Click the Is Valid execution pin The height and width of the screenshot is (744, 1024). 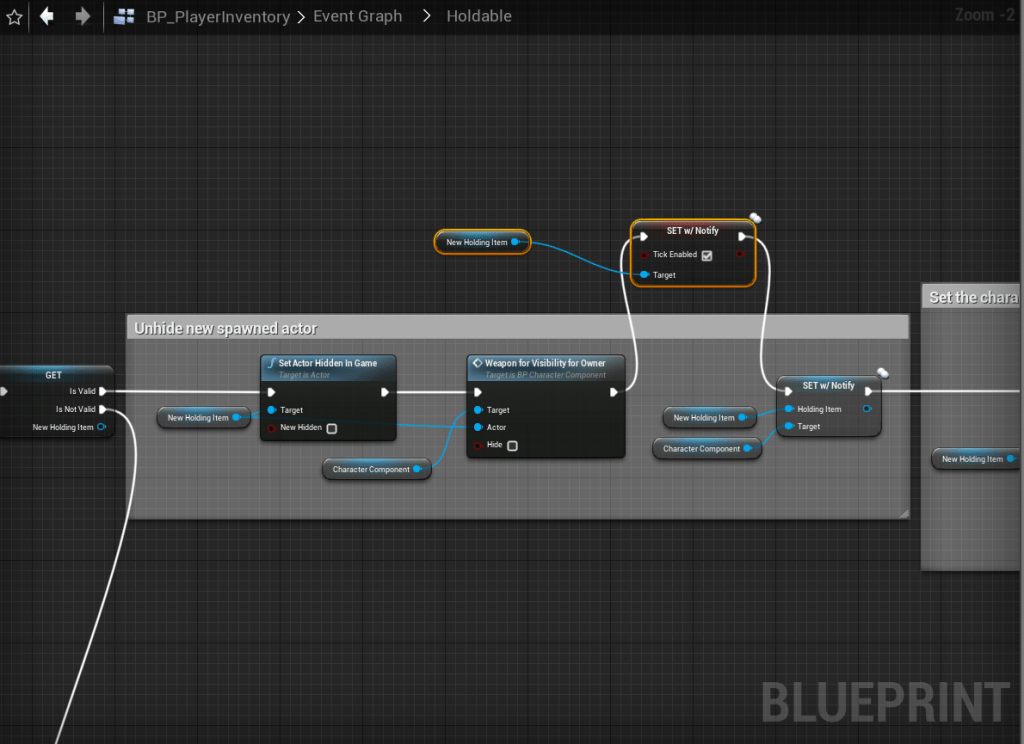103,391
